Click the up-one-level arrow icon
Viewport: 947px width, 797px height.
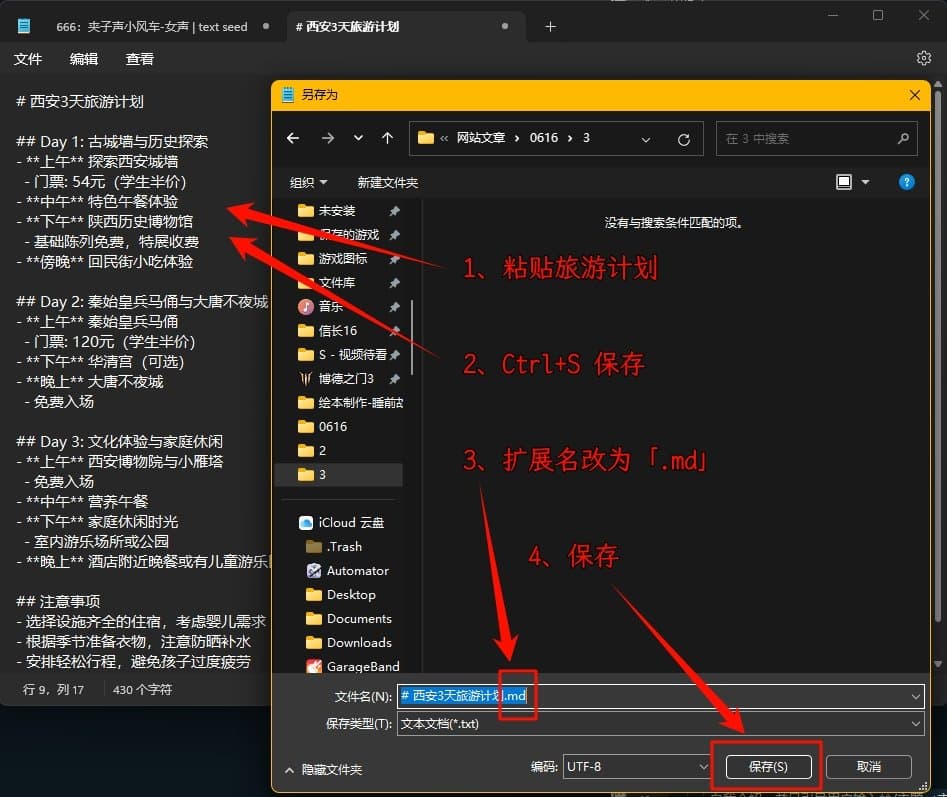pos(388,138)
